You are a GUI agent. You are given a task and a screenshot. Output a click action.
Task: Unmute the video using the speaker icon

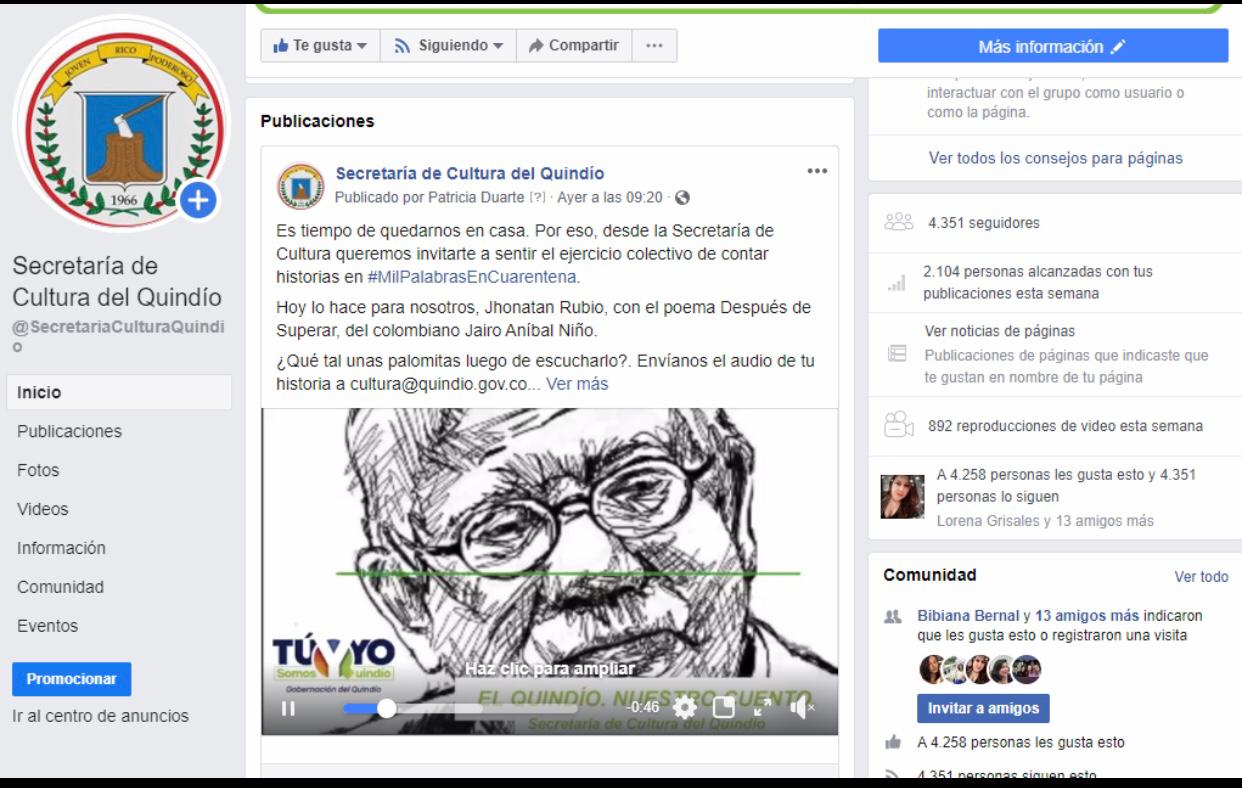point(802,707)
